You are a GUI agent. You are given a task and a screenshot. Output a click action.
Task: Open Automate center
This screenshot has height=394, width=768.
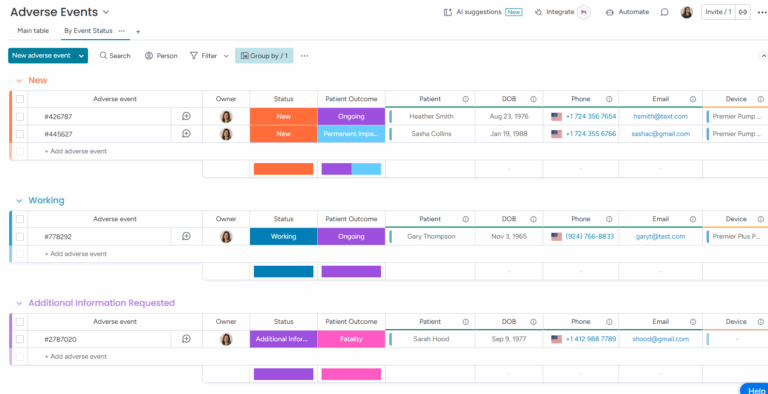click(627, 12)
